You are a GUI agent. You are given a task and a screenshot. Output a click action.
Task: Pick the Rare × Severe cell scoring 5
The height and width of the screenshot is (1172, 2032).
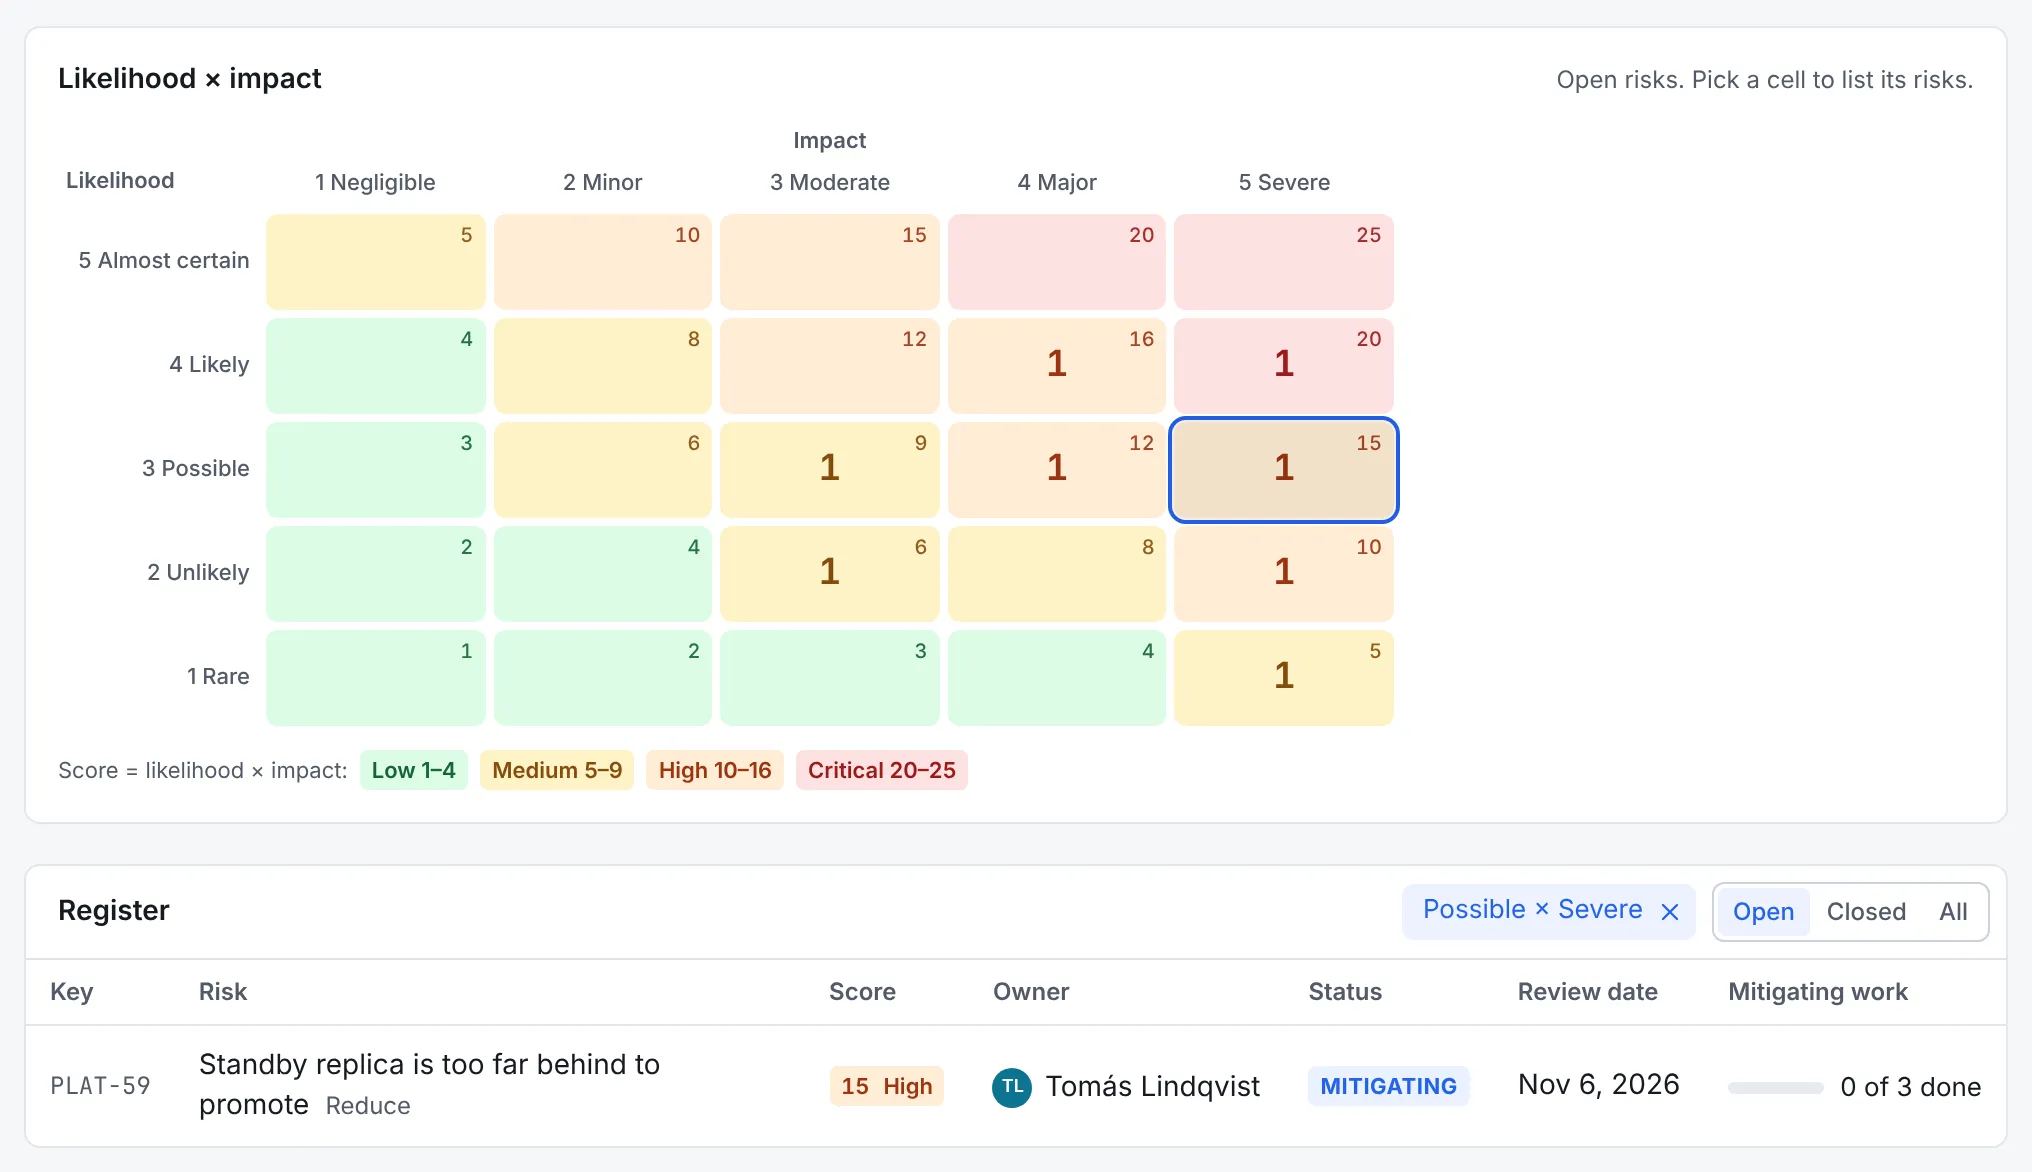[x=1284, y=677]
